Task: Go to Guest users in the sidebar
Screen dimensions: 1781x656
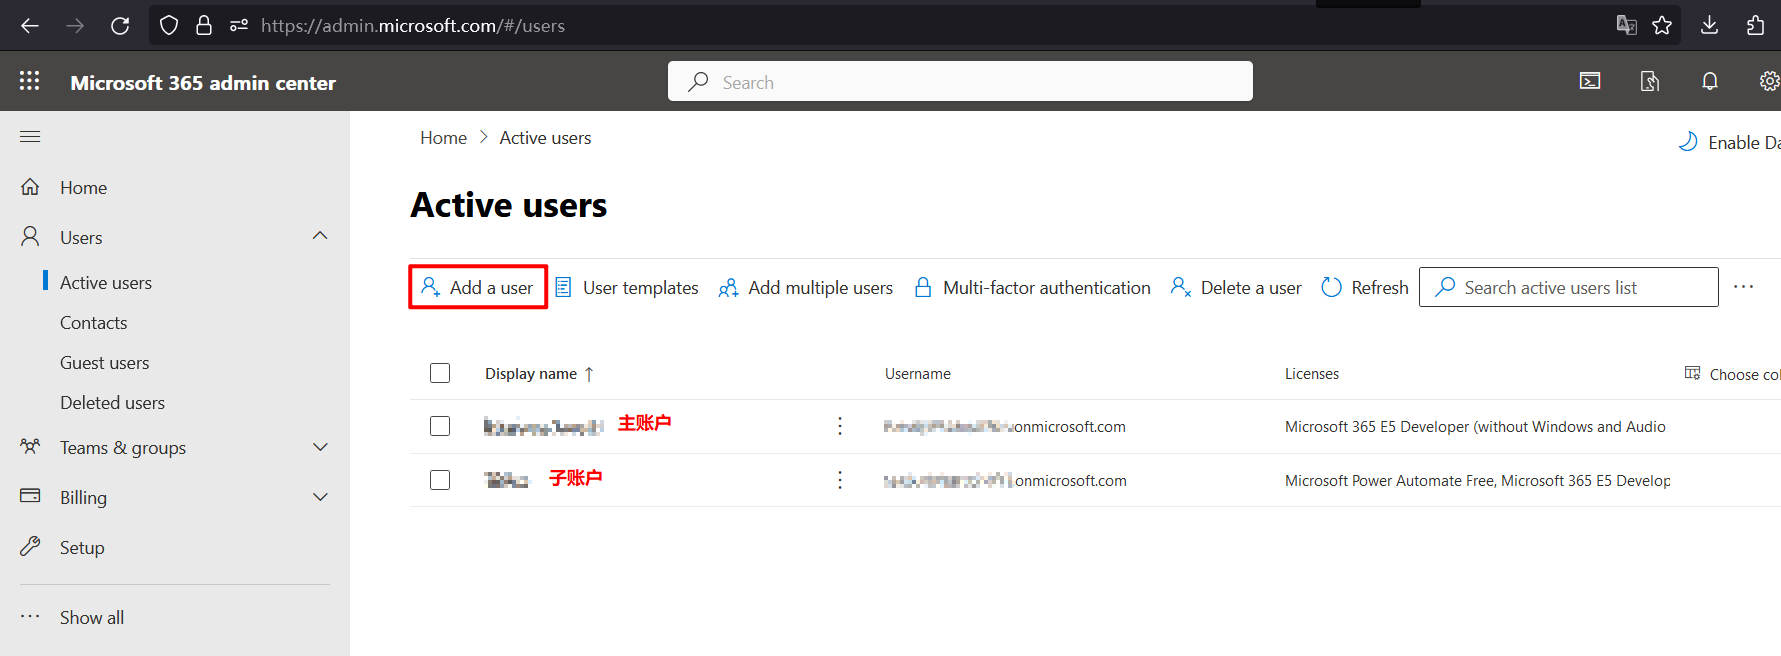Action: click(104, 363)
